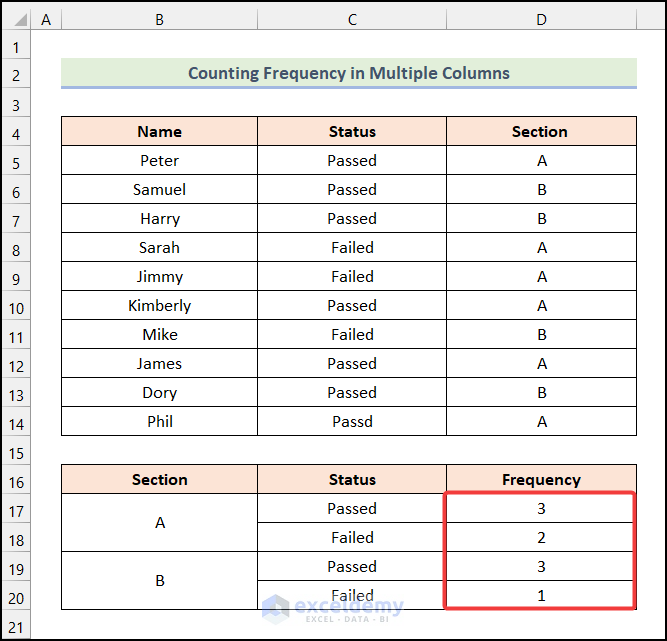Viewport: 667px width, 641px height.
Task: Select merged Section A cell in lower table
Action: [159, 523]
